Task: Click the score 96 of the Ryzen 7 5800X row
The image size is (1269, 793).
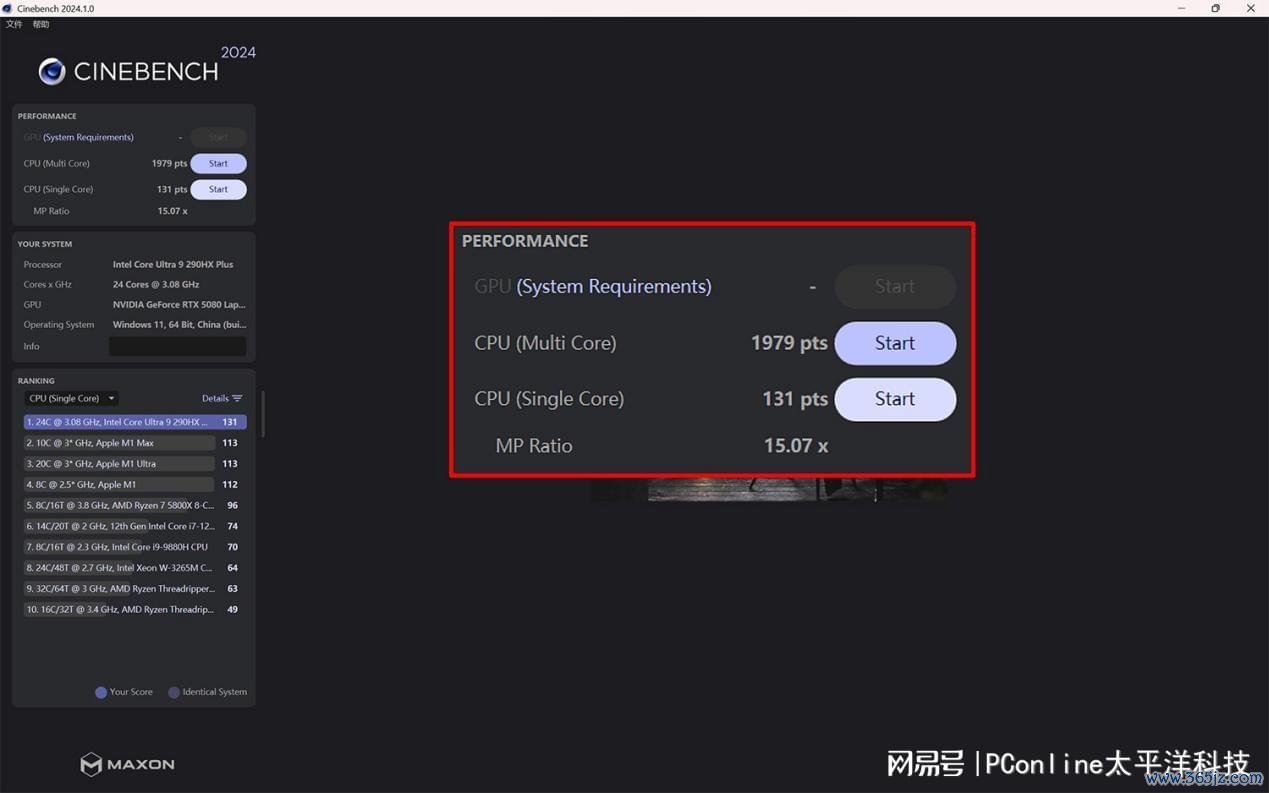Action: 232,505
